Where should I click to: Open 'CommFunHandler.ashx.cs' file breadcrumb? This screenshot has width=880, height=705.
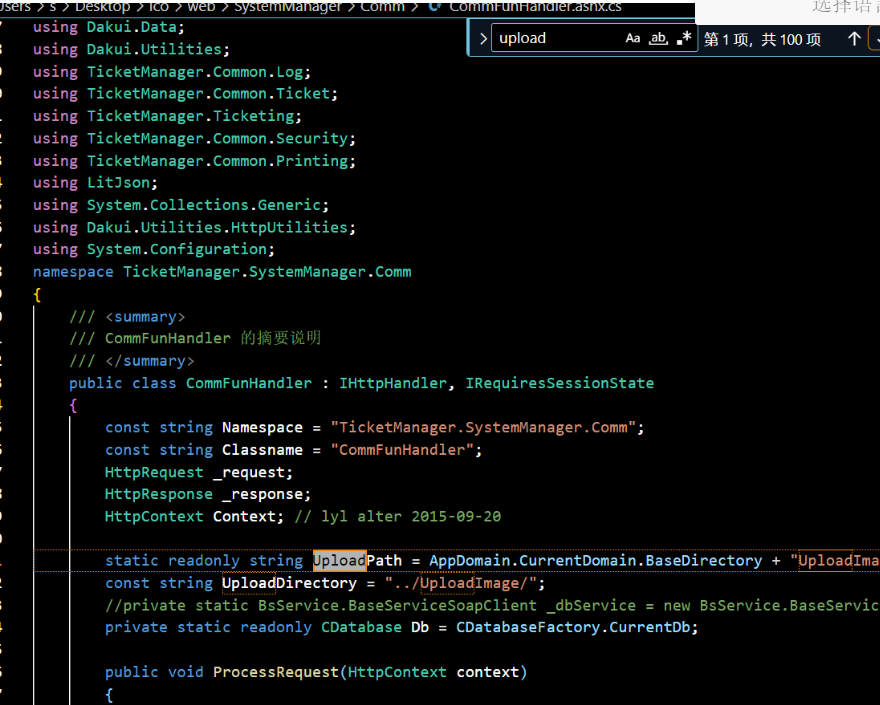(x=535, y=7)
